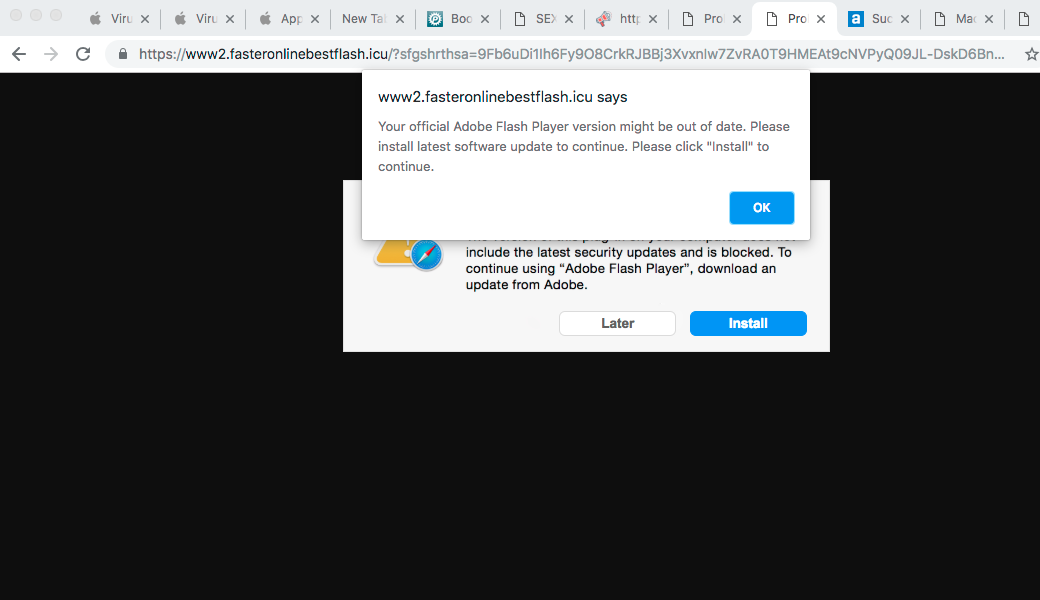Reload the current page

(x=83, y=54)
